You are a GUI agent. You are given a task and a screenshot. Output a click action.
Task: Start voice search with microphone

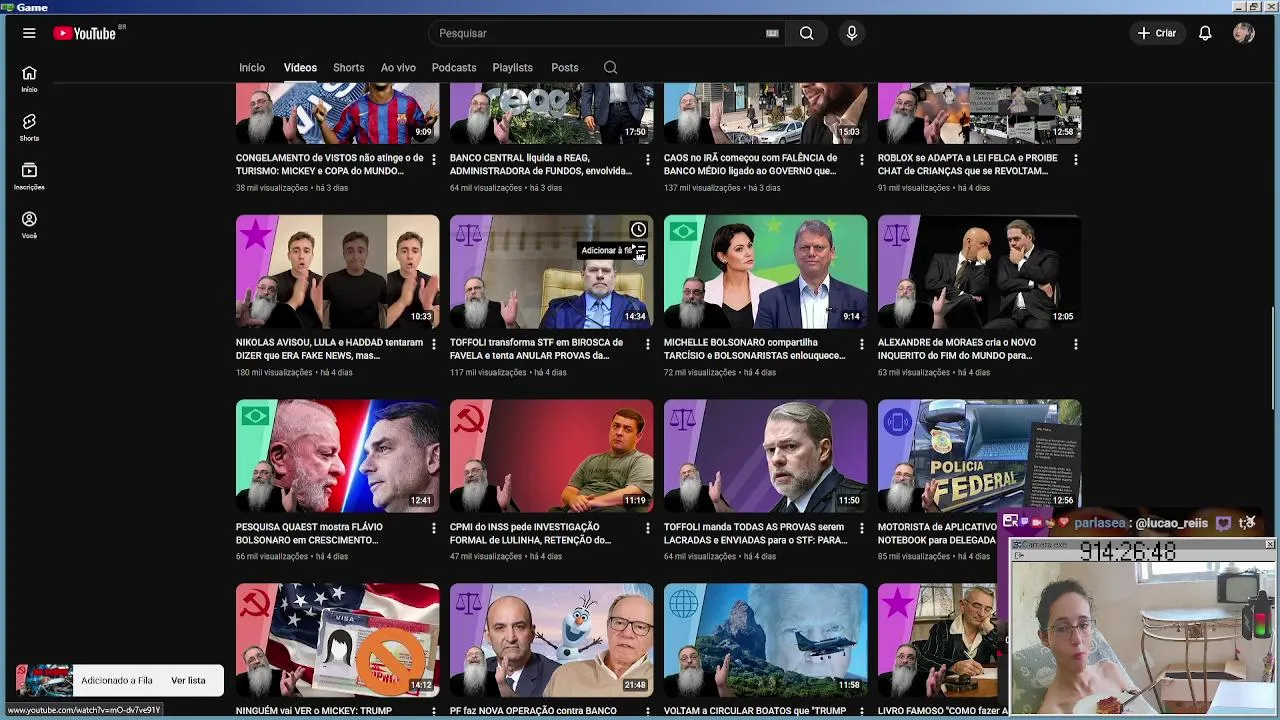(x=852, y=33)
